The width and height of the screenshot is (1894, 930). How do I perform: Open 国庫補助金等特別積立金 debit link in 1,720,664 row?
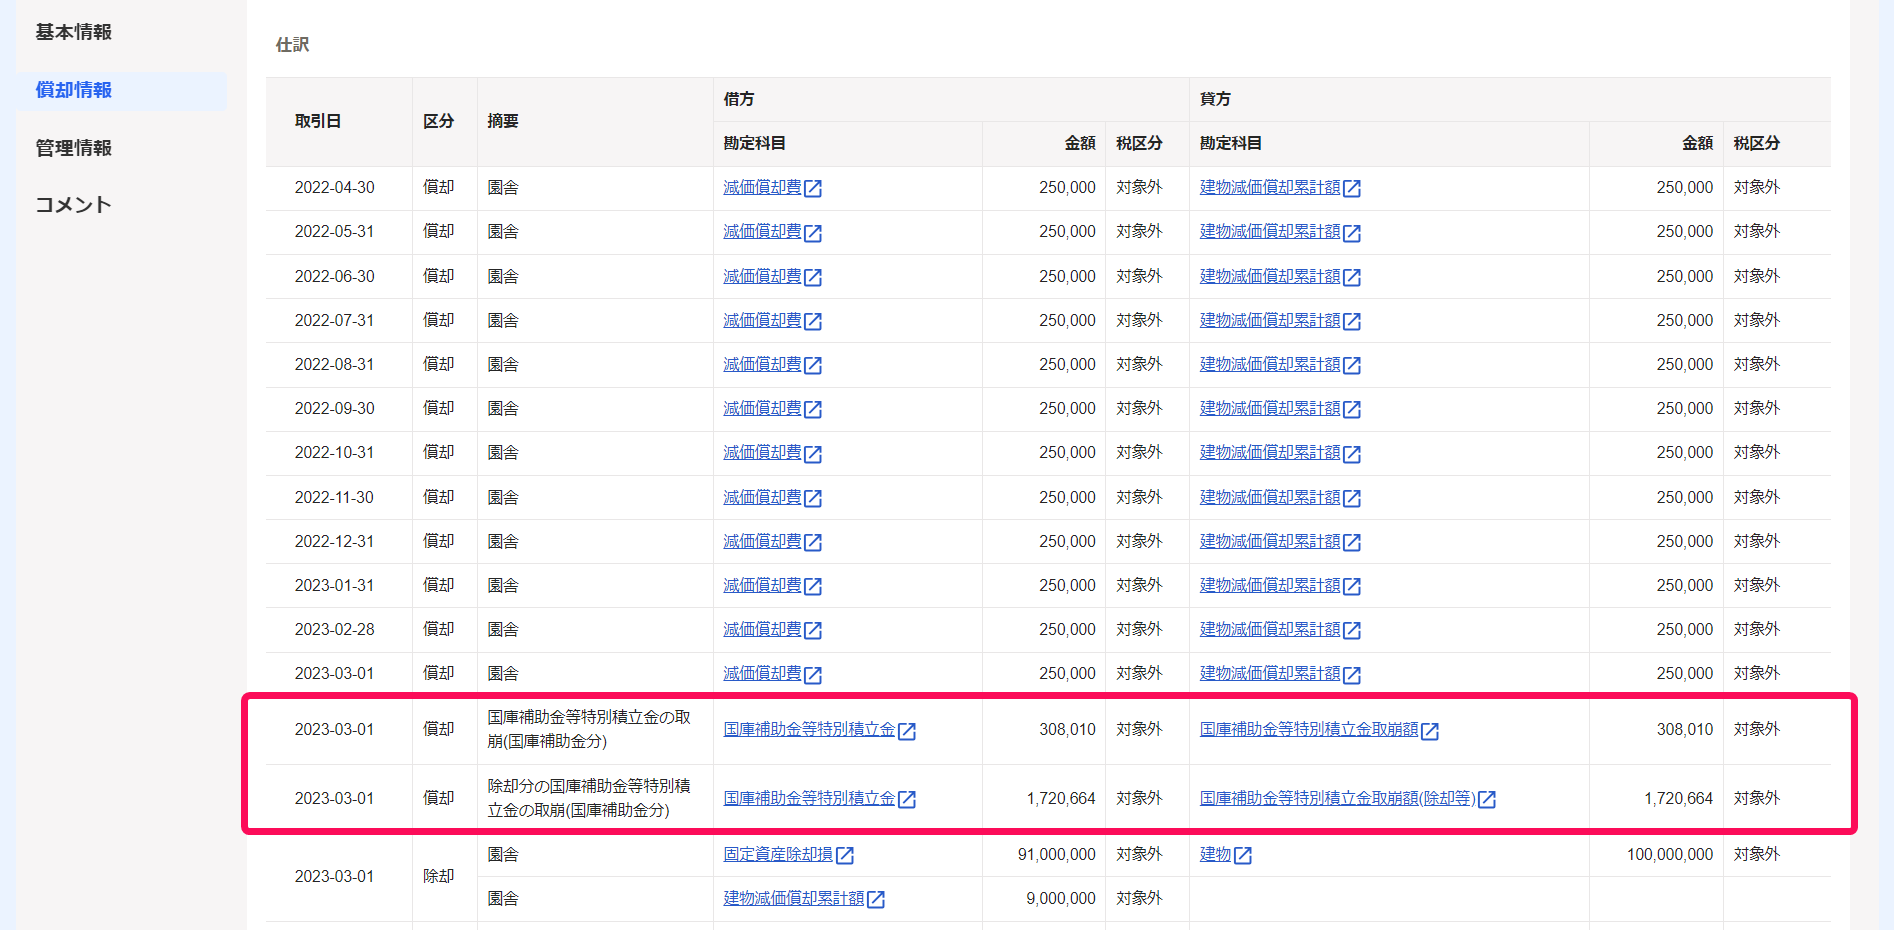[809, 798]
